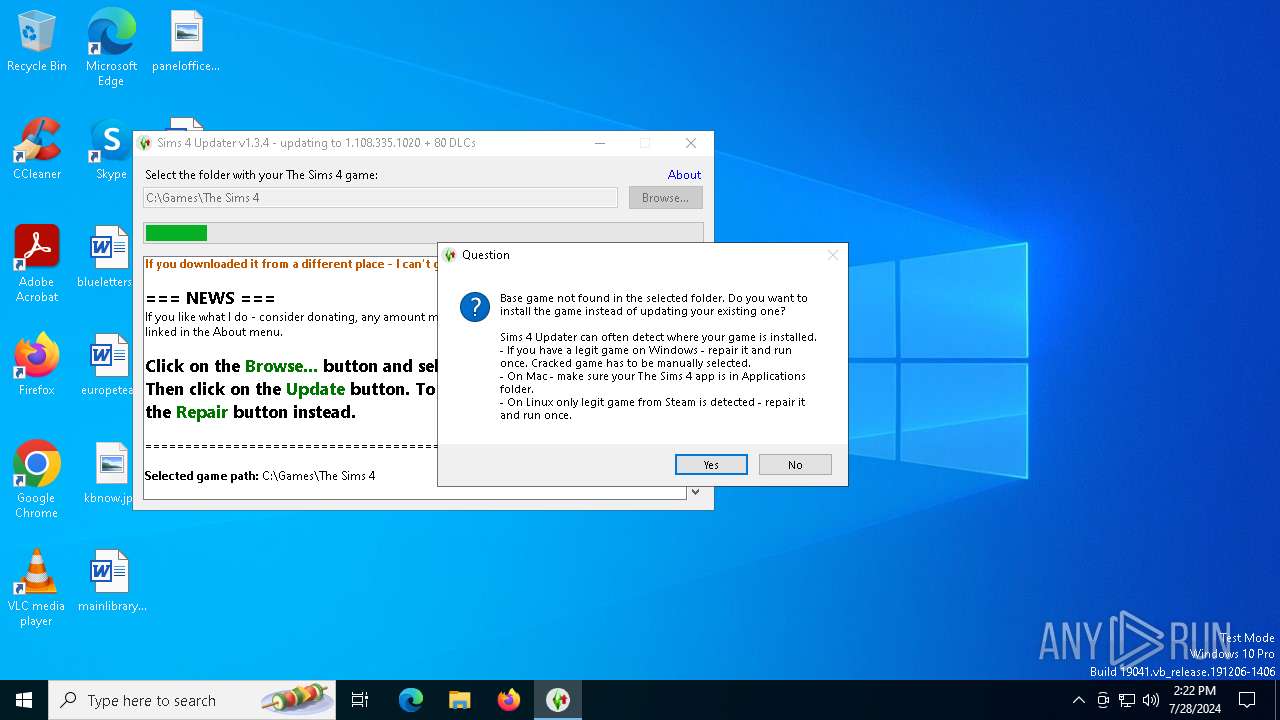Open the clock showing 2:22 PM
Viewport: 1280px width, 720px height.
point(1194,700)
